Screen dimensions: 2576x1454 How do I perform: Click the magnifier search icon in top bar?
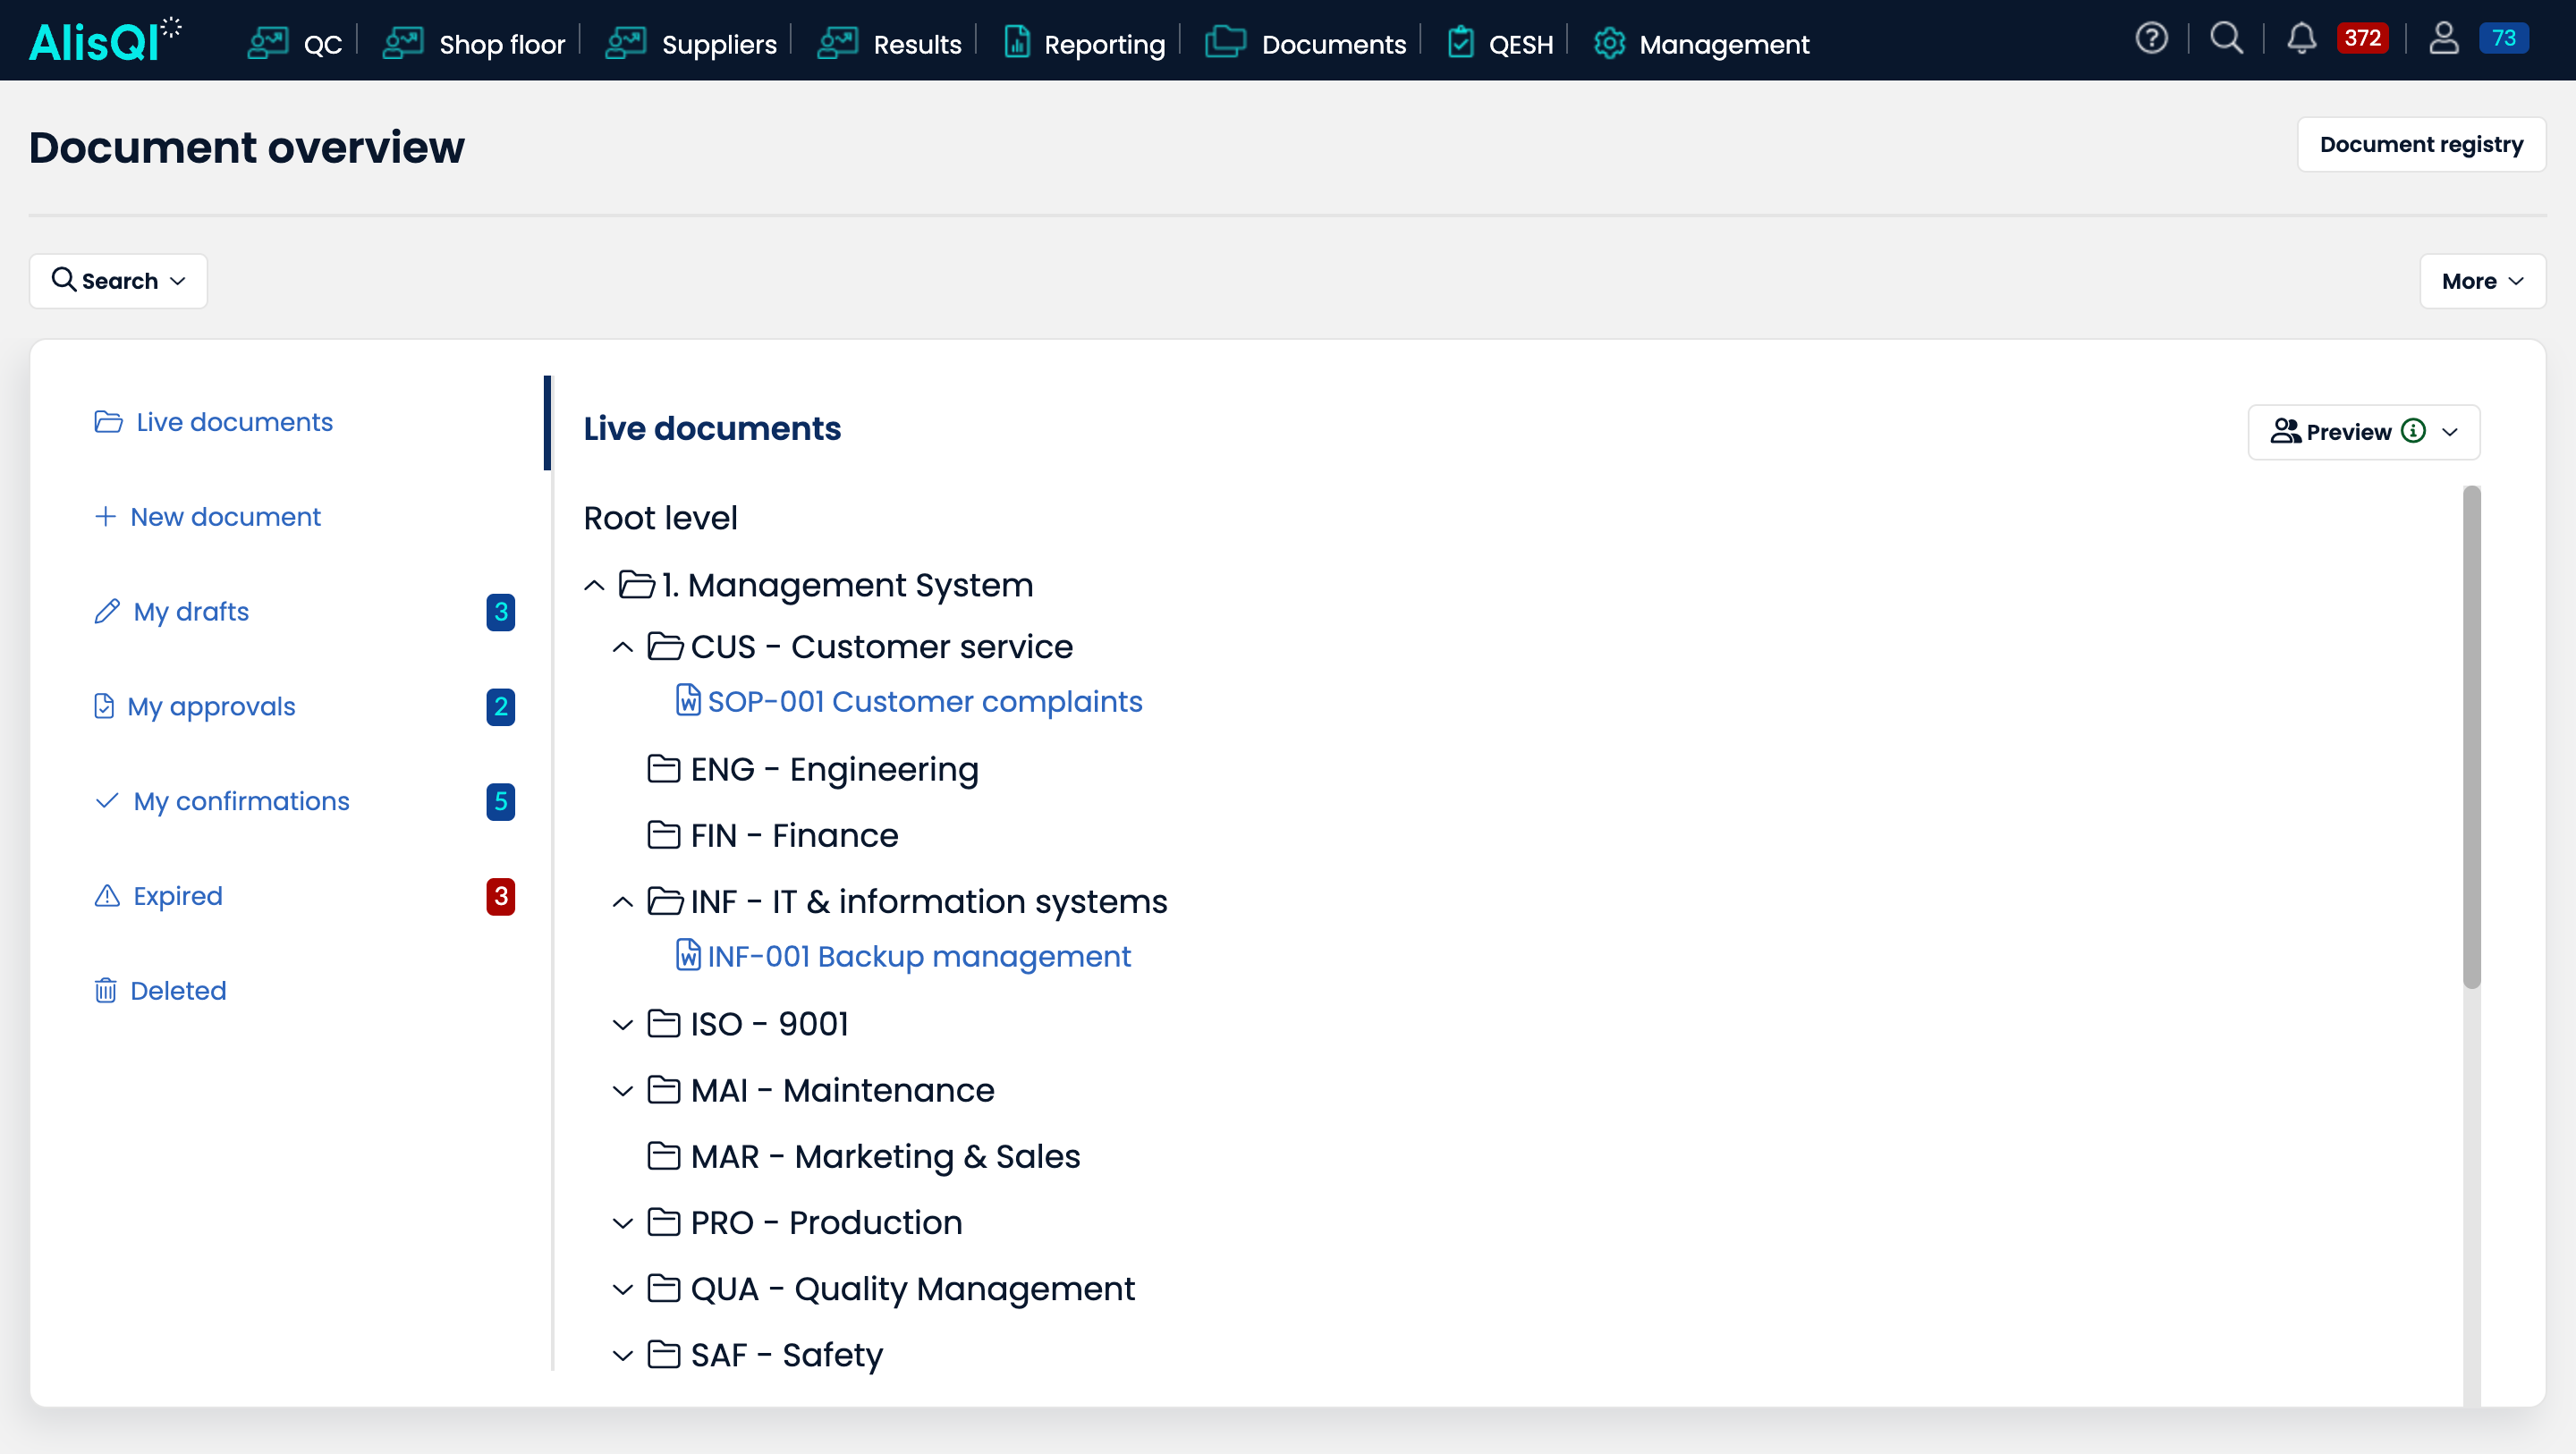[x=2226, y=39]
